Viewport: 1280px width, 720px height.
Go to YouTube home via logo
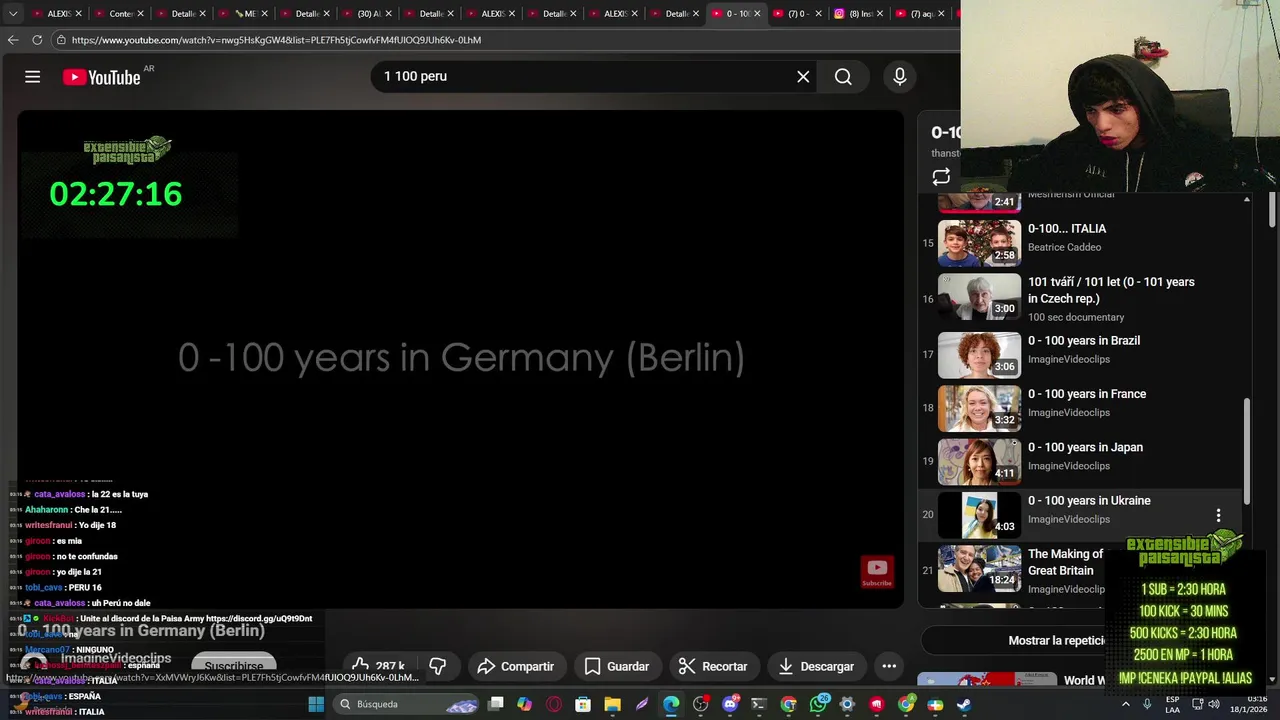(102, 77)
